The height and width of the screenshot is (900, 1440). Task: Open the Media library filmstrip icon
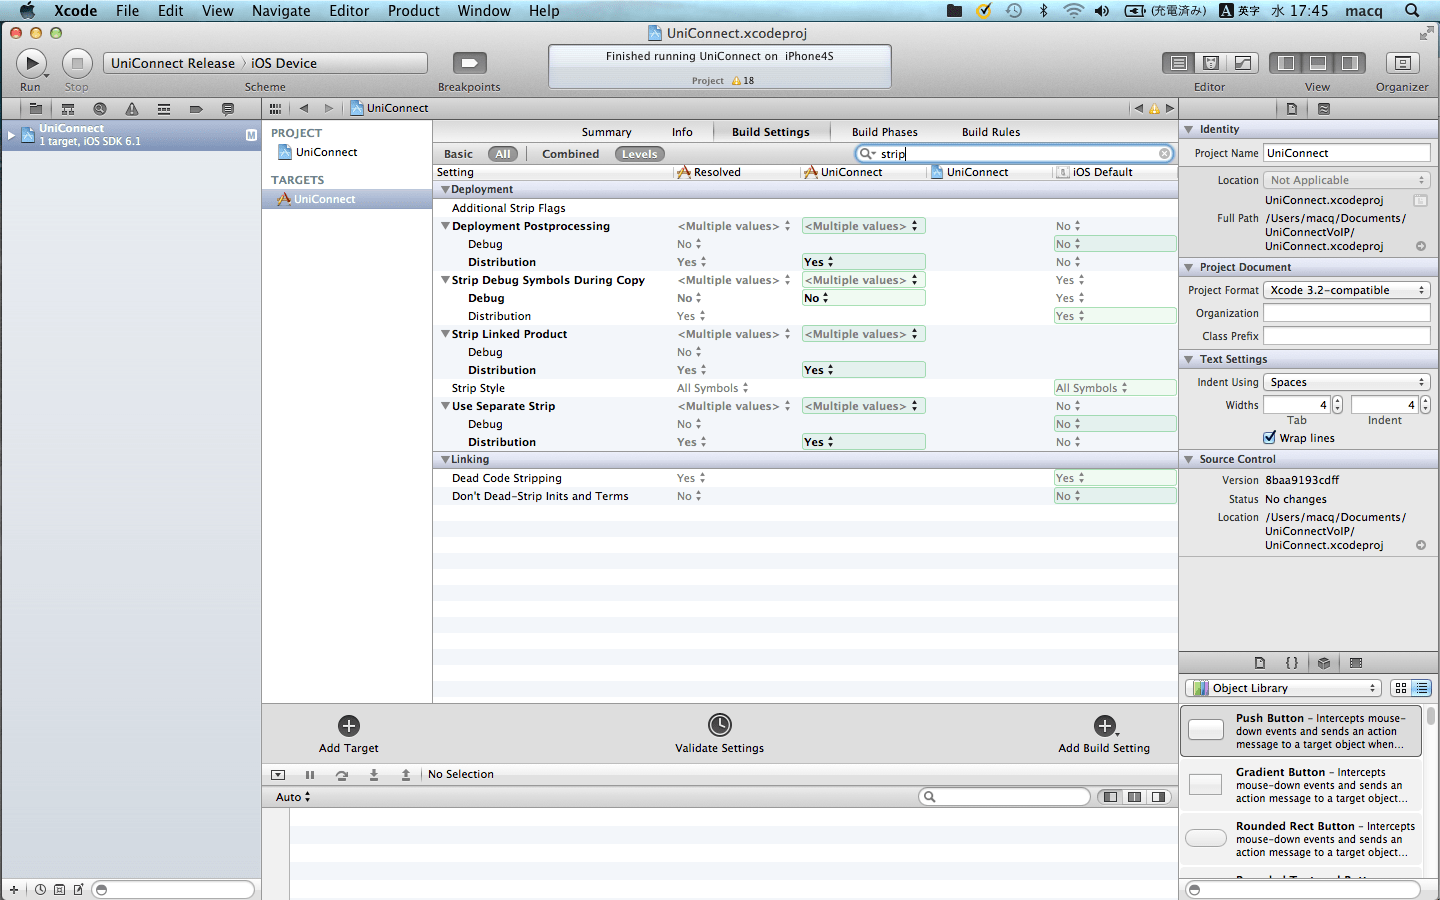[x=1356, y=663]
